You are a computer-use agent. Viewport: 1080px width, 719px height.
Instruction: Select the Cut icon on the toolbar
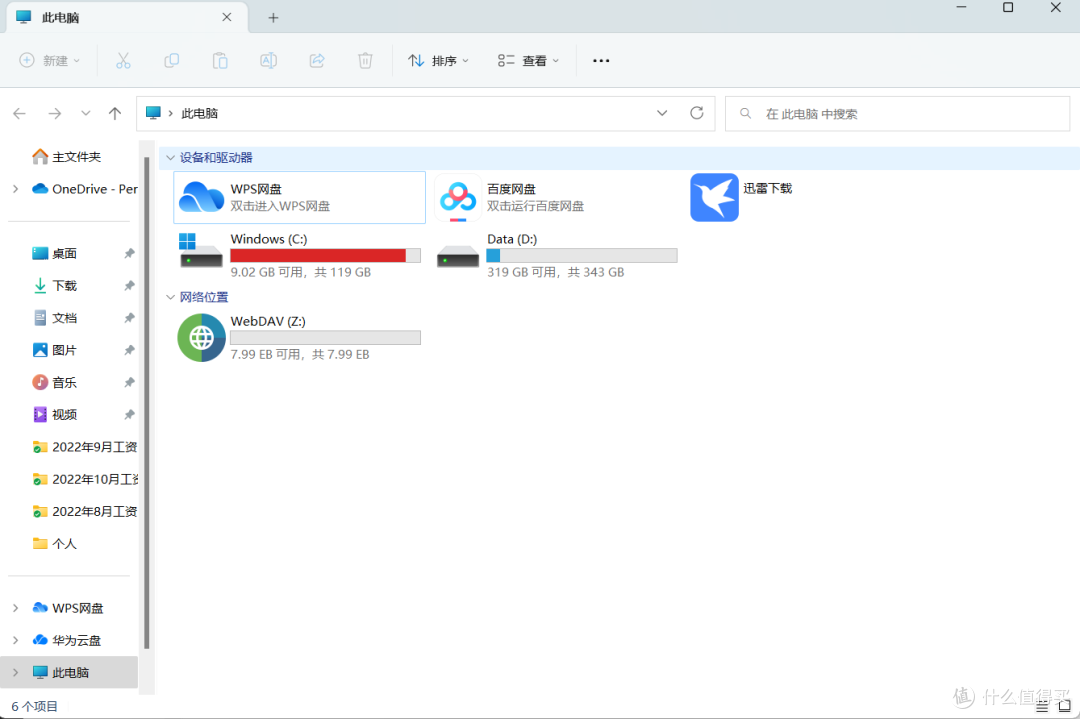pyautogui.click(x=123, y=60)
